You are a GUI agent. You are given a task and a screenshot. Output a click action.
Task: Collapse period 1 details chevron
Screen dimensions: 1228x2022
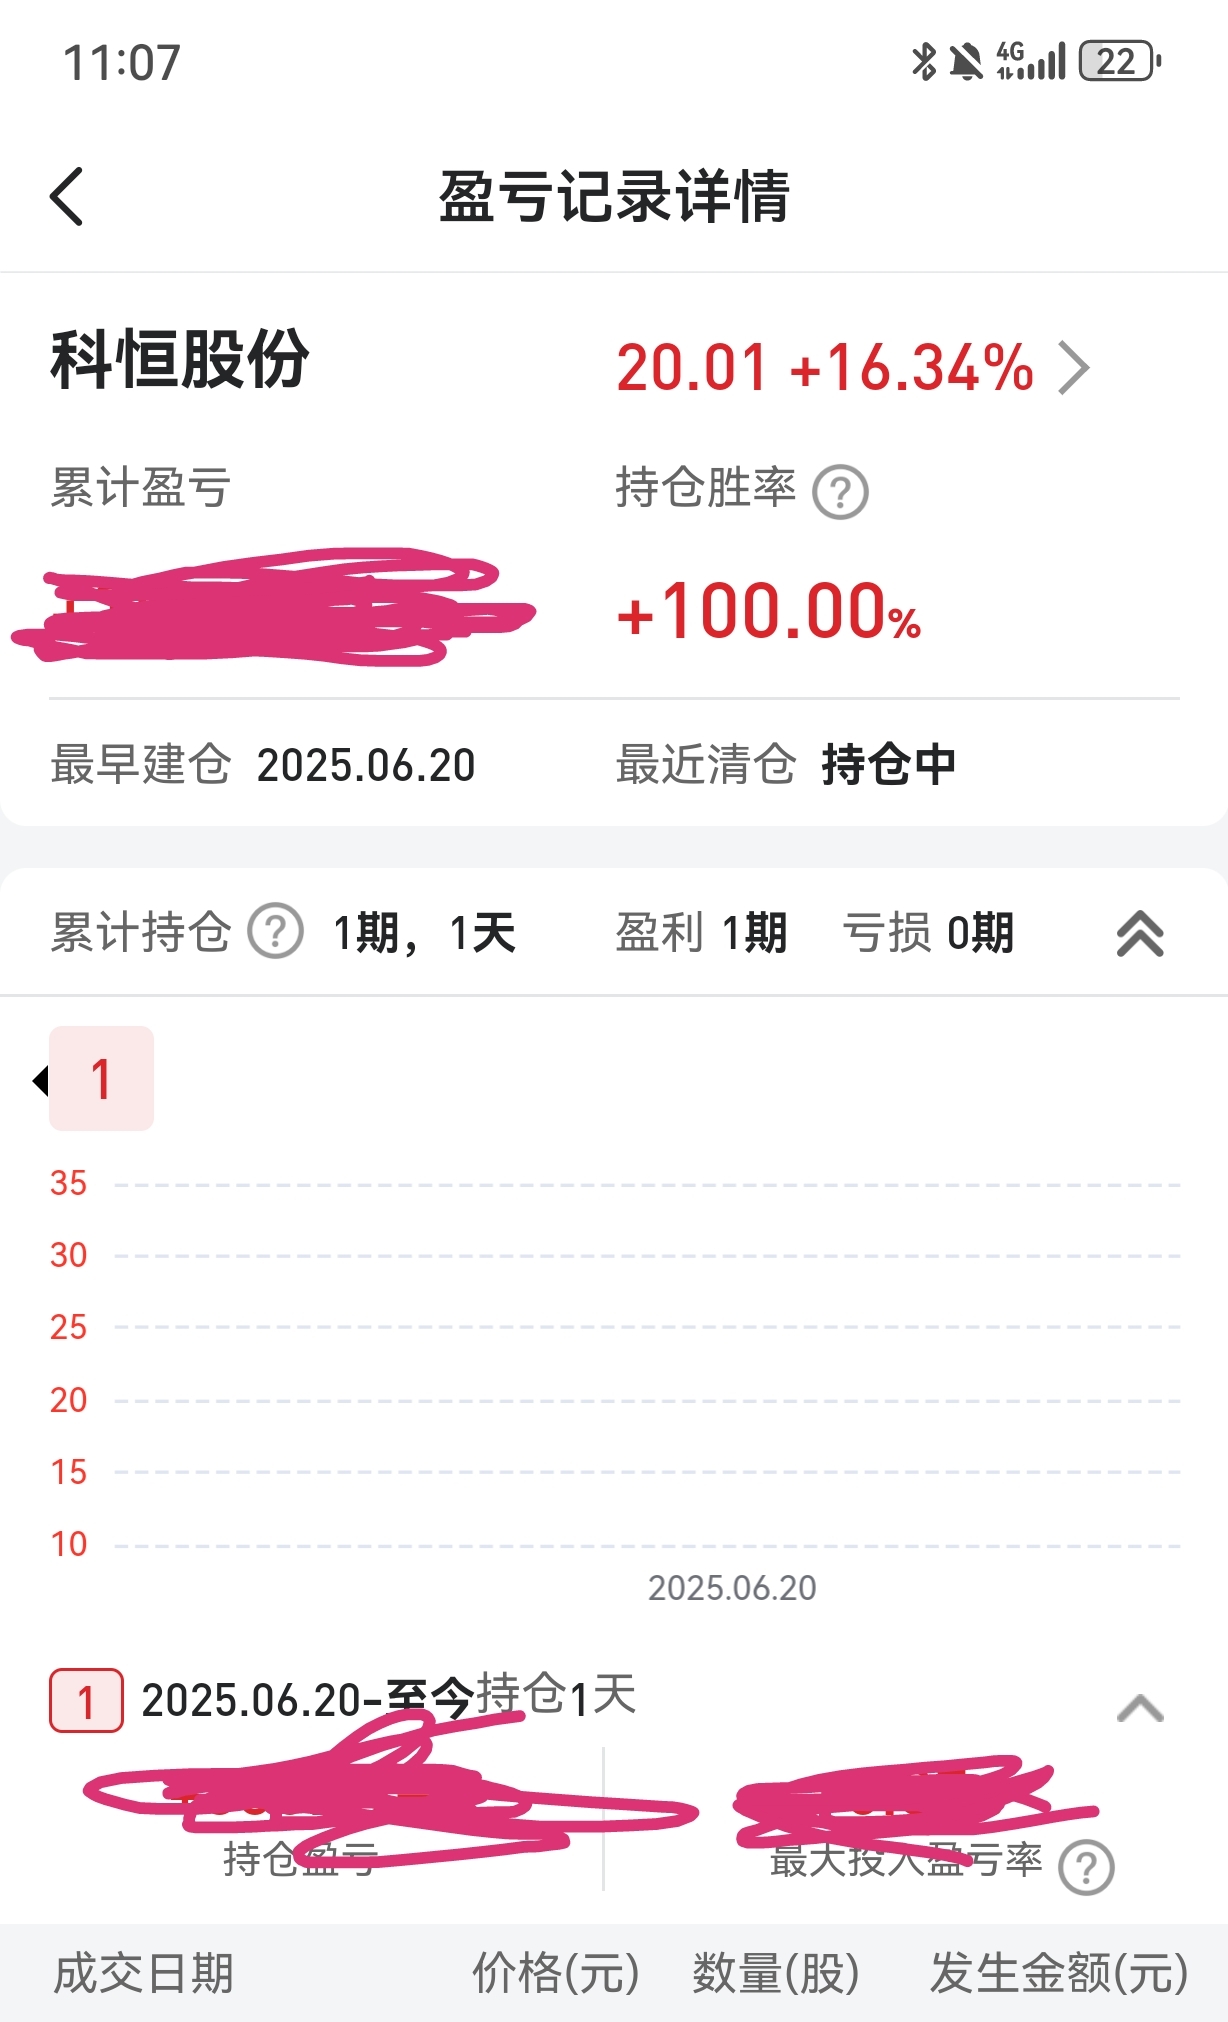coord(1140,1708)
